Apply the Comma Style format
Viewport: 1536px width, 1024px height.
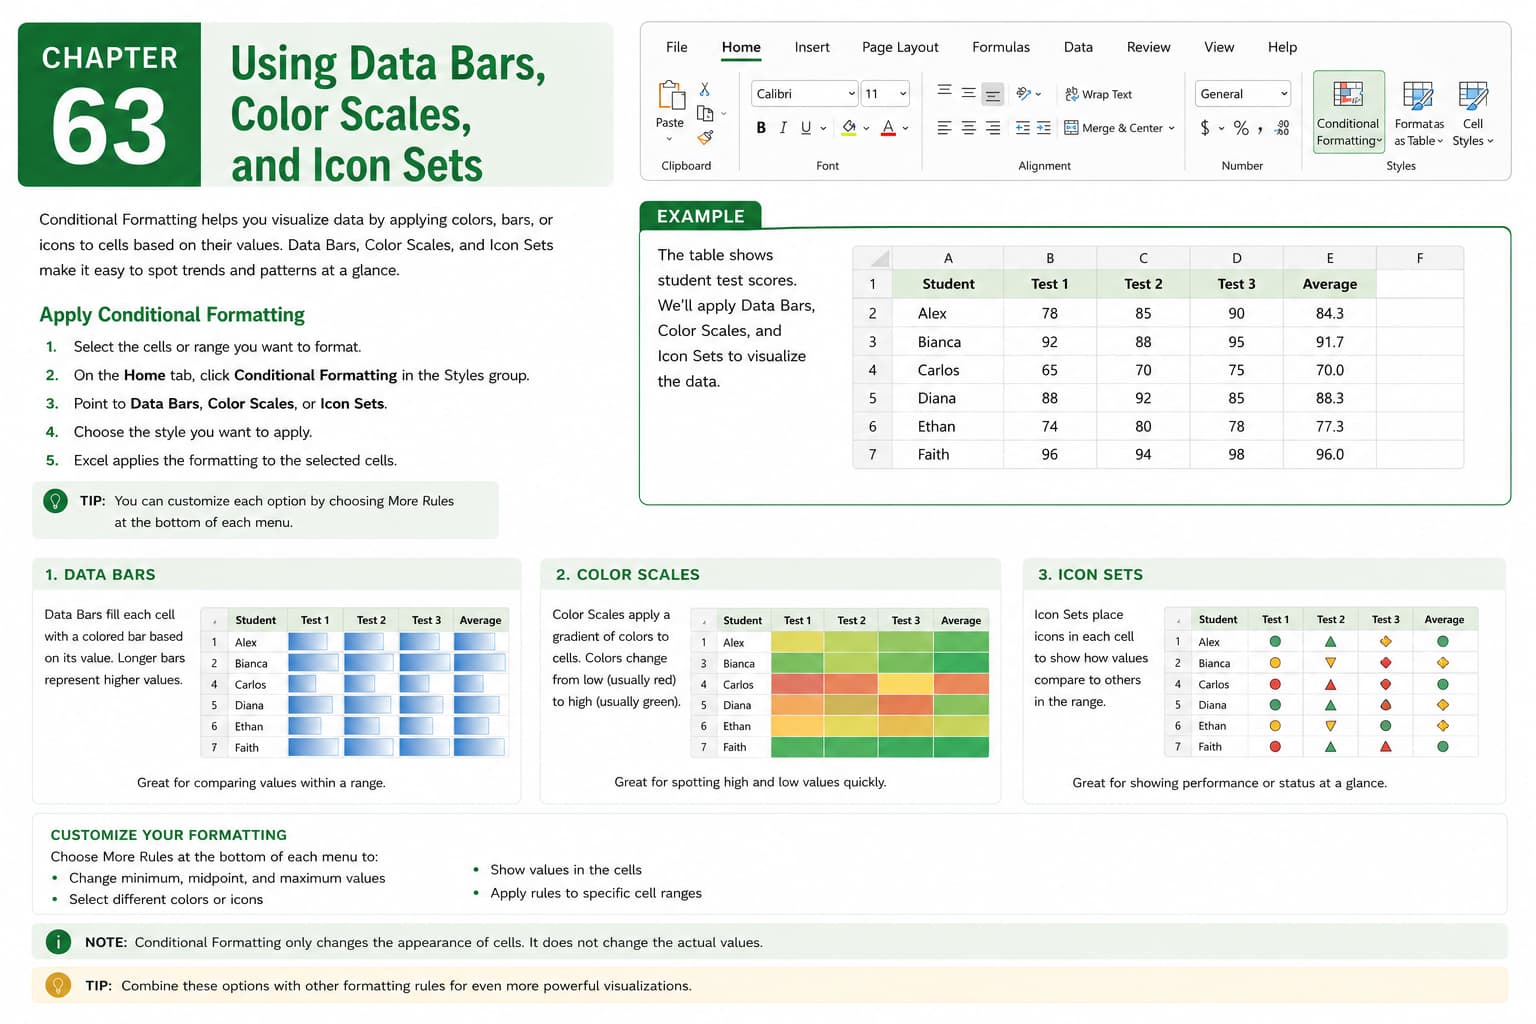pos(1261,129)
